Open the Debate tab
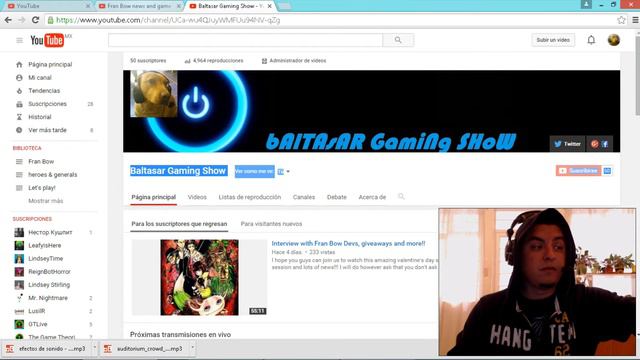The height and width of the screenshot is (360, 640). [337, 197]
